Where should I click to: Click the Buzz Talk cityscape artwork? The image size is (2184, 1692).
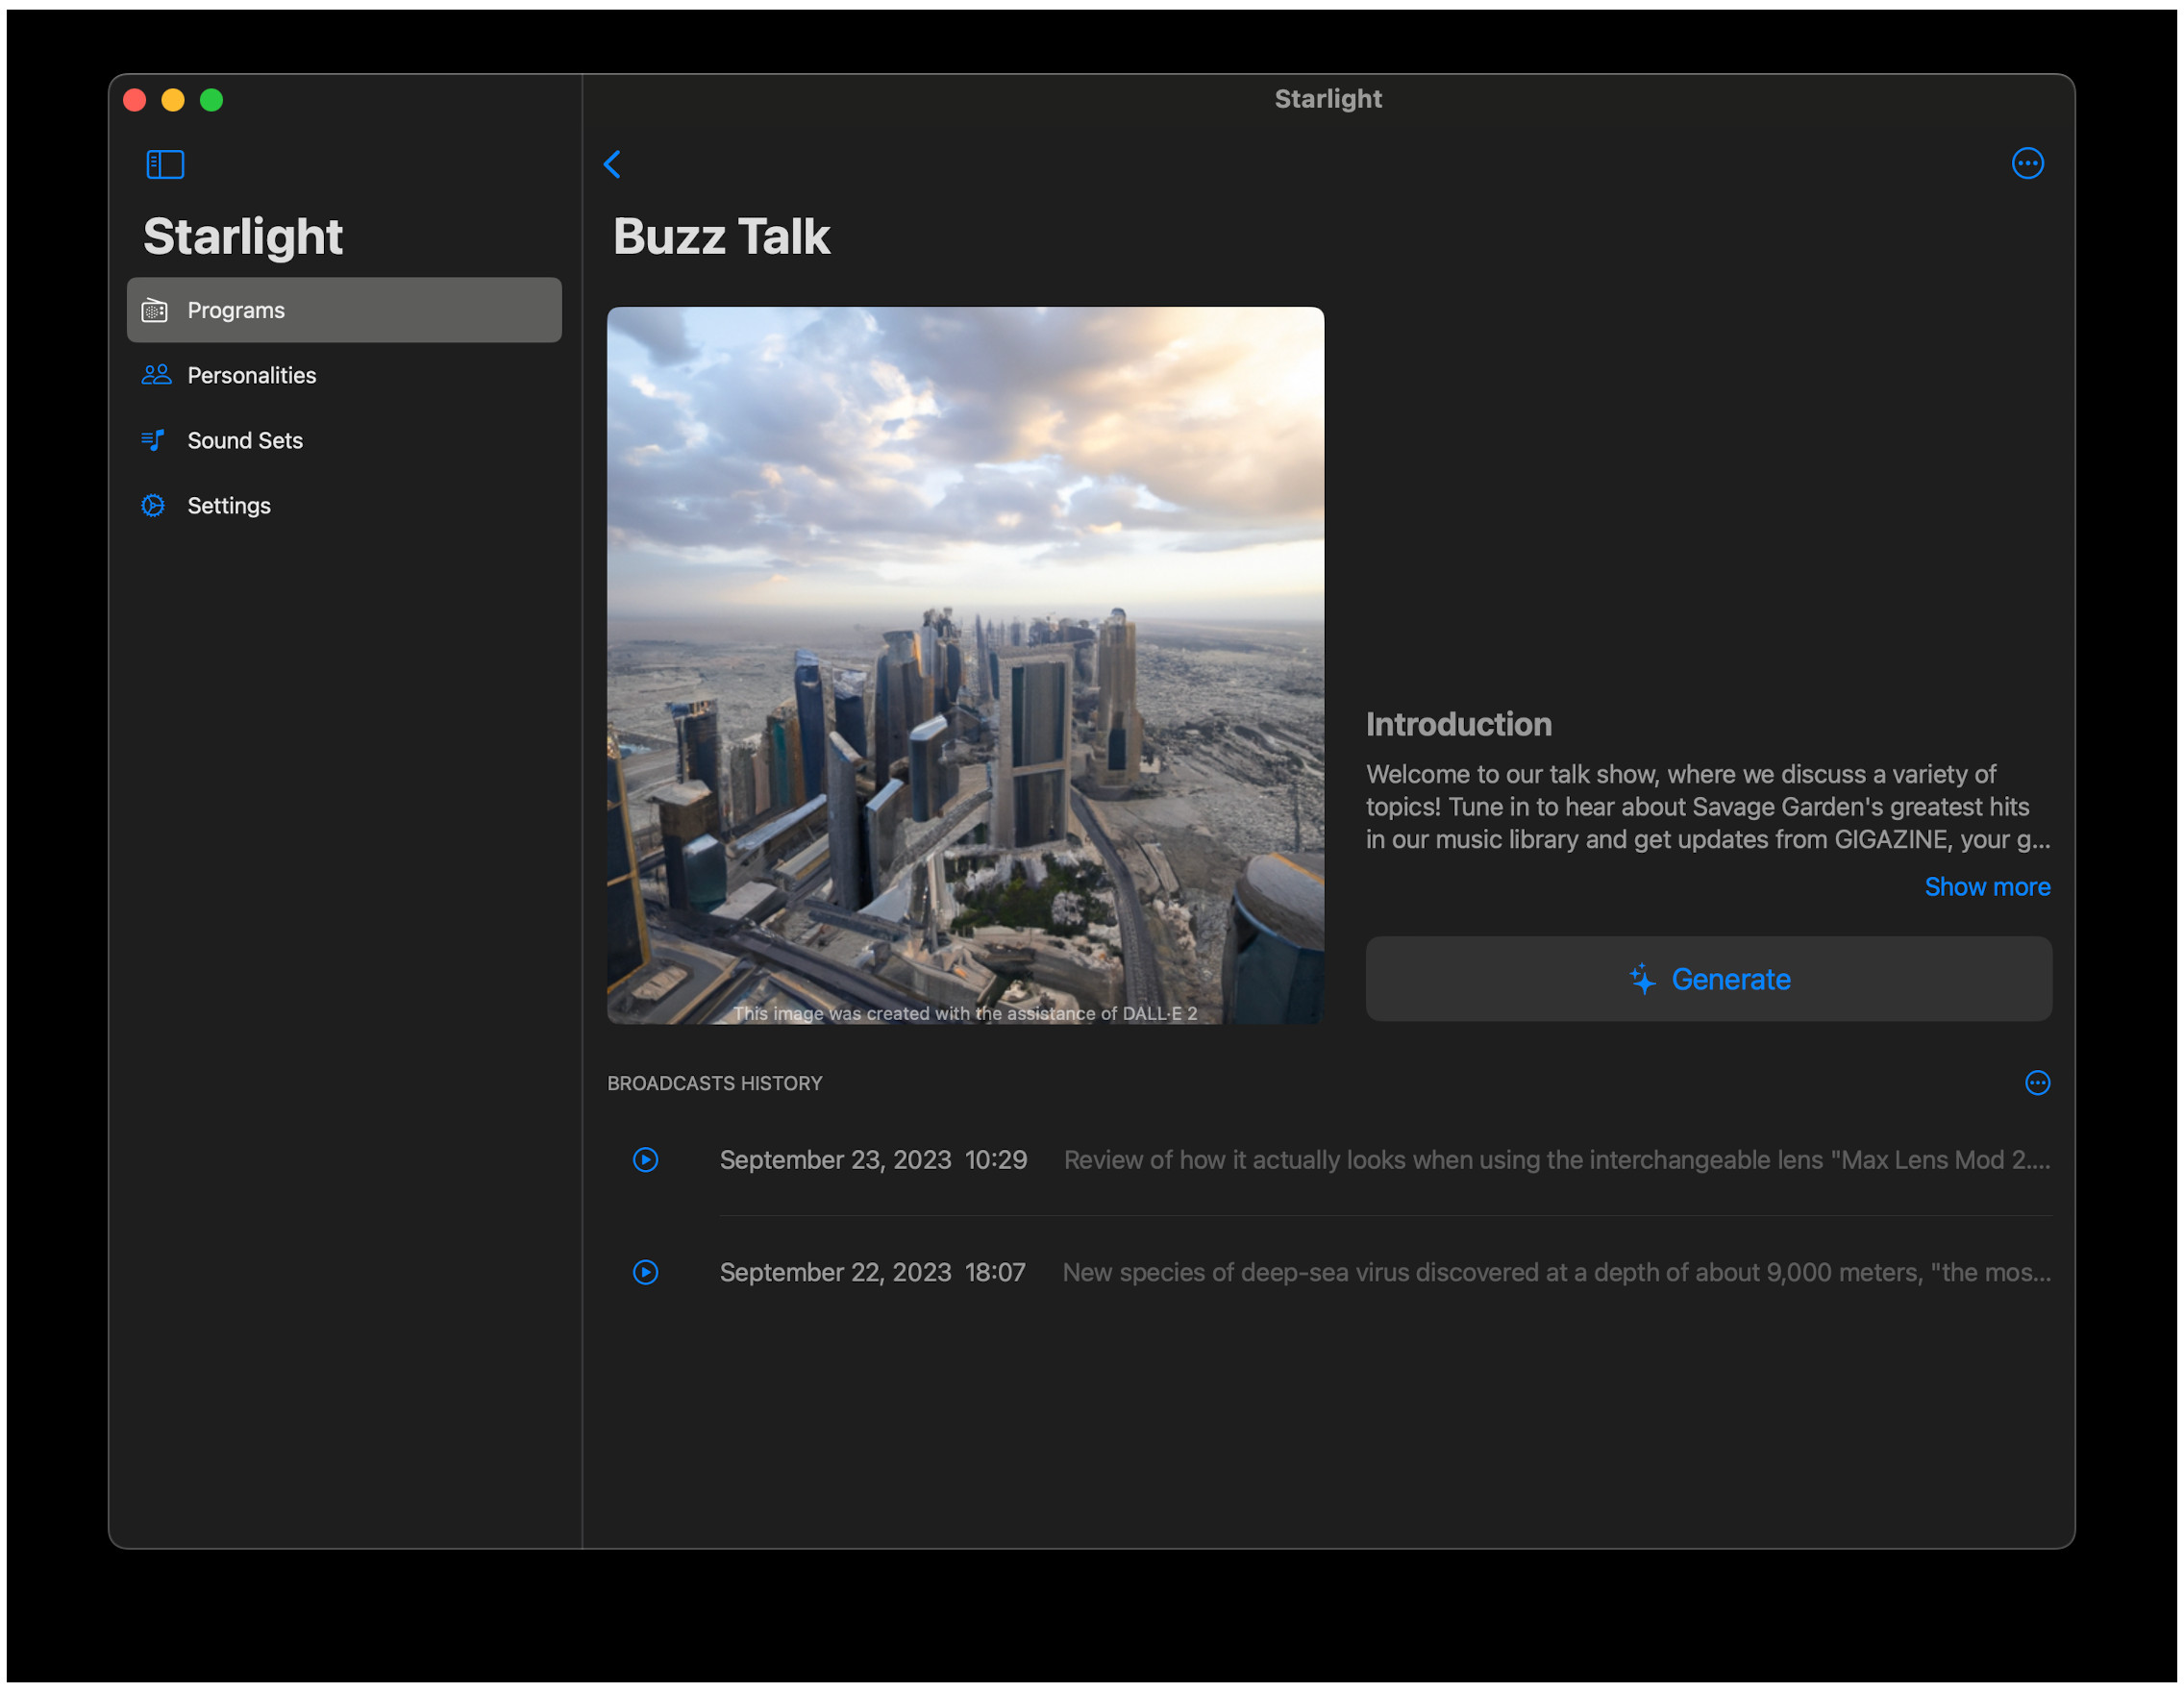965,665
